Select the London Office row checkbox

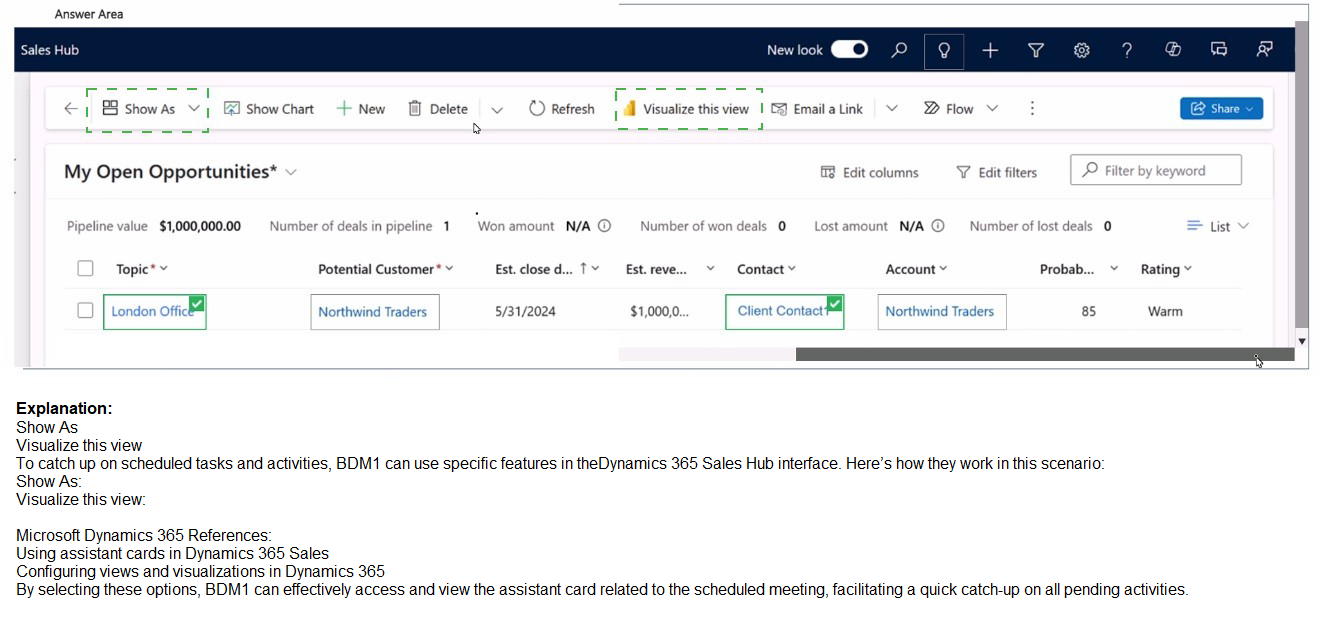tap(85, 311)
